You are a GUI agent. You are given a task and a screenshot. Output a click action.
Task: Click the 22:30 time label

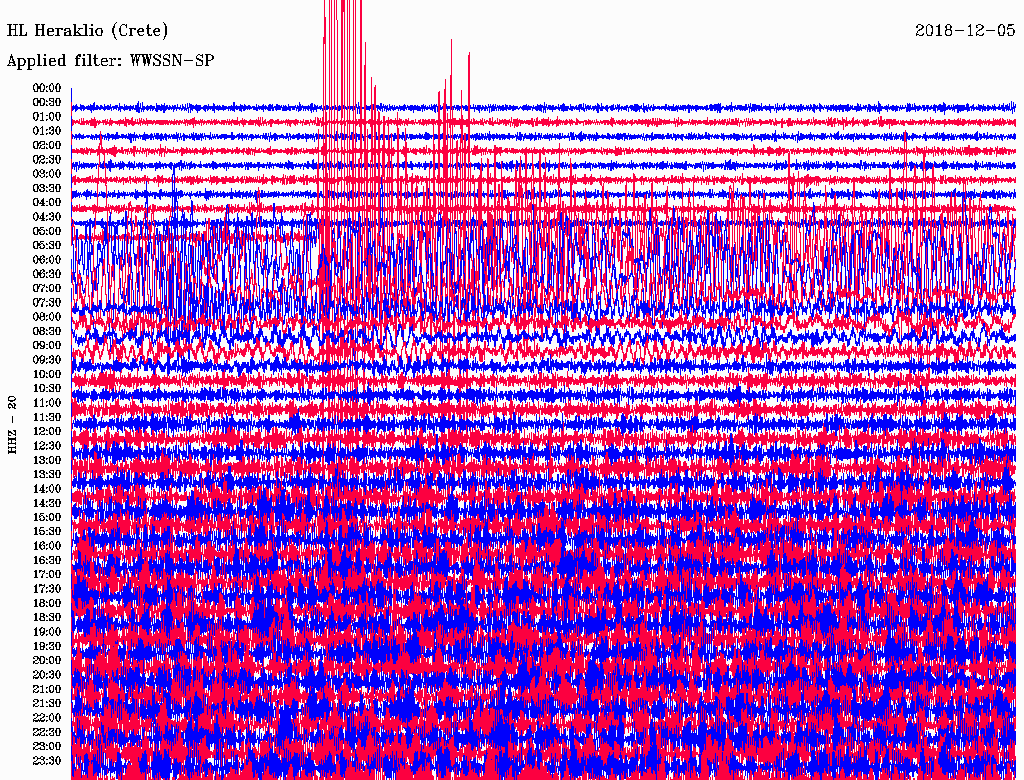47,732
